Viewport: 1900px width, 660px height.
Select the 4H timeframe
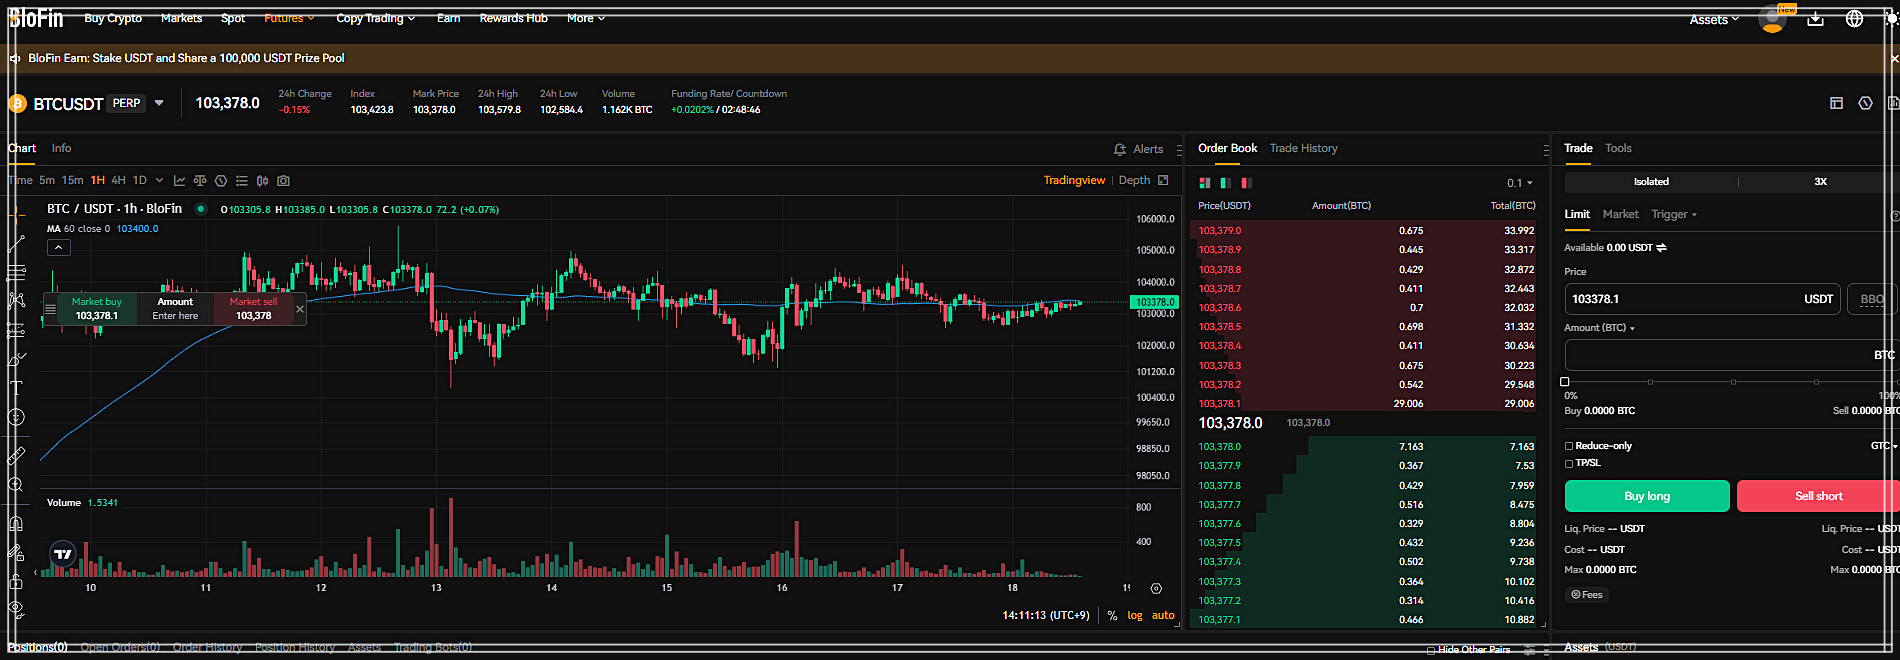point(118,181)
